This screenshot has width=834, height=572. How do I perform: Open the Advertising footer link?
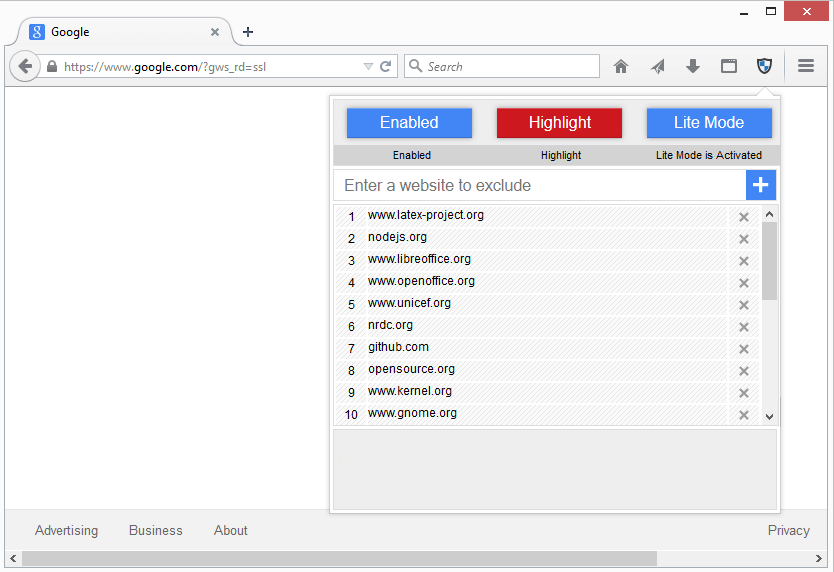click(66, 530)
